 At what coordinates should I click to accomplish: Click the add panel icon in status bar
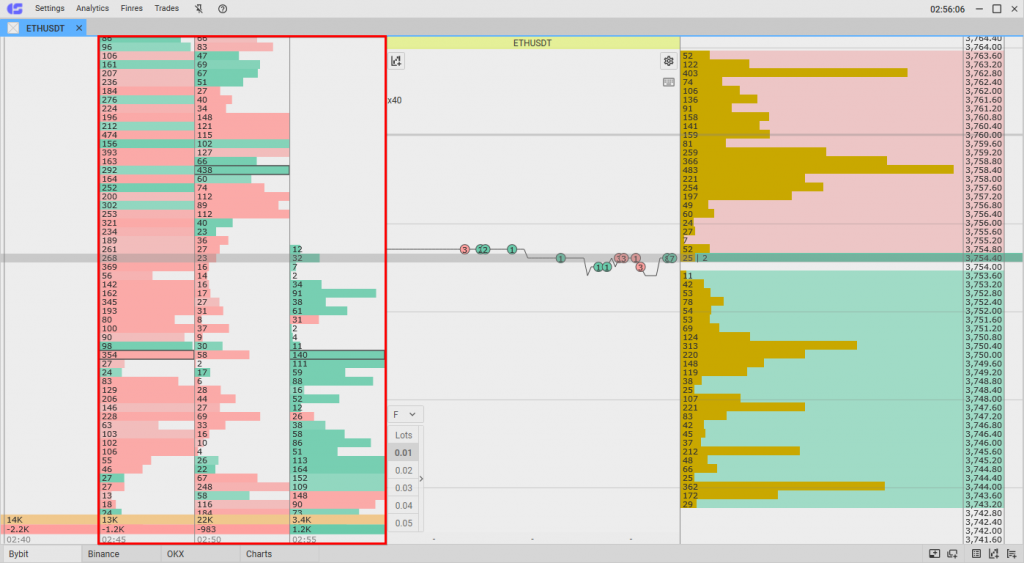coord(935,554)
